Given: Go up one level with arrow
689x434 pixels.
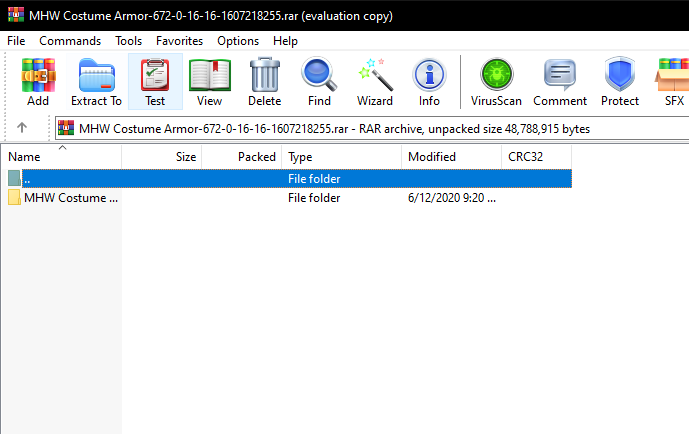Looking at the screenshot, I should point(22,128).
